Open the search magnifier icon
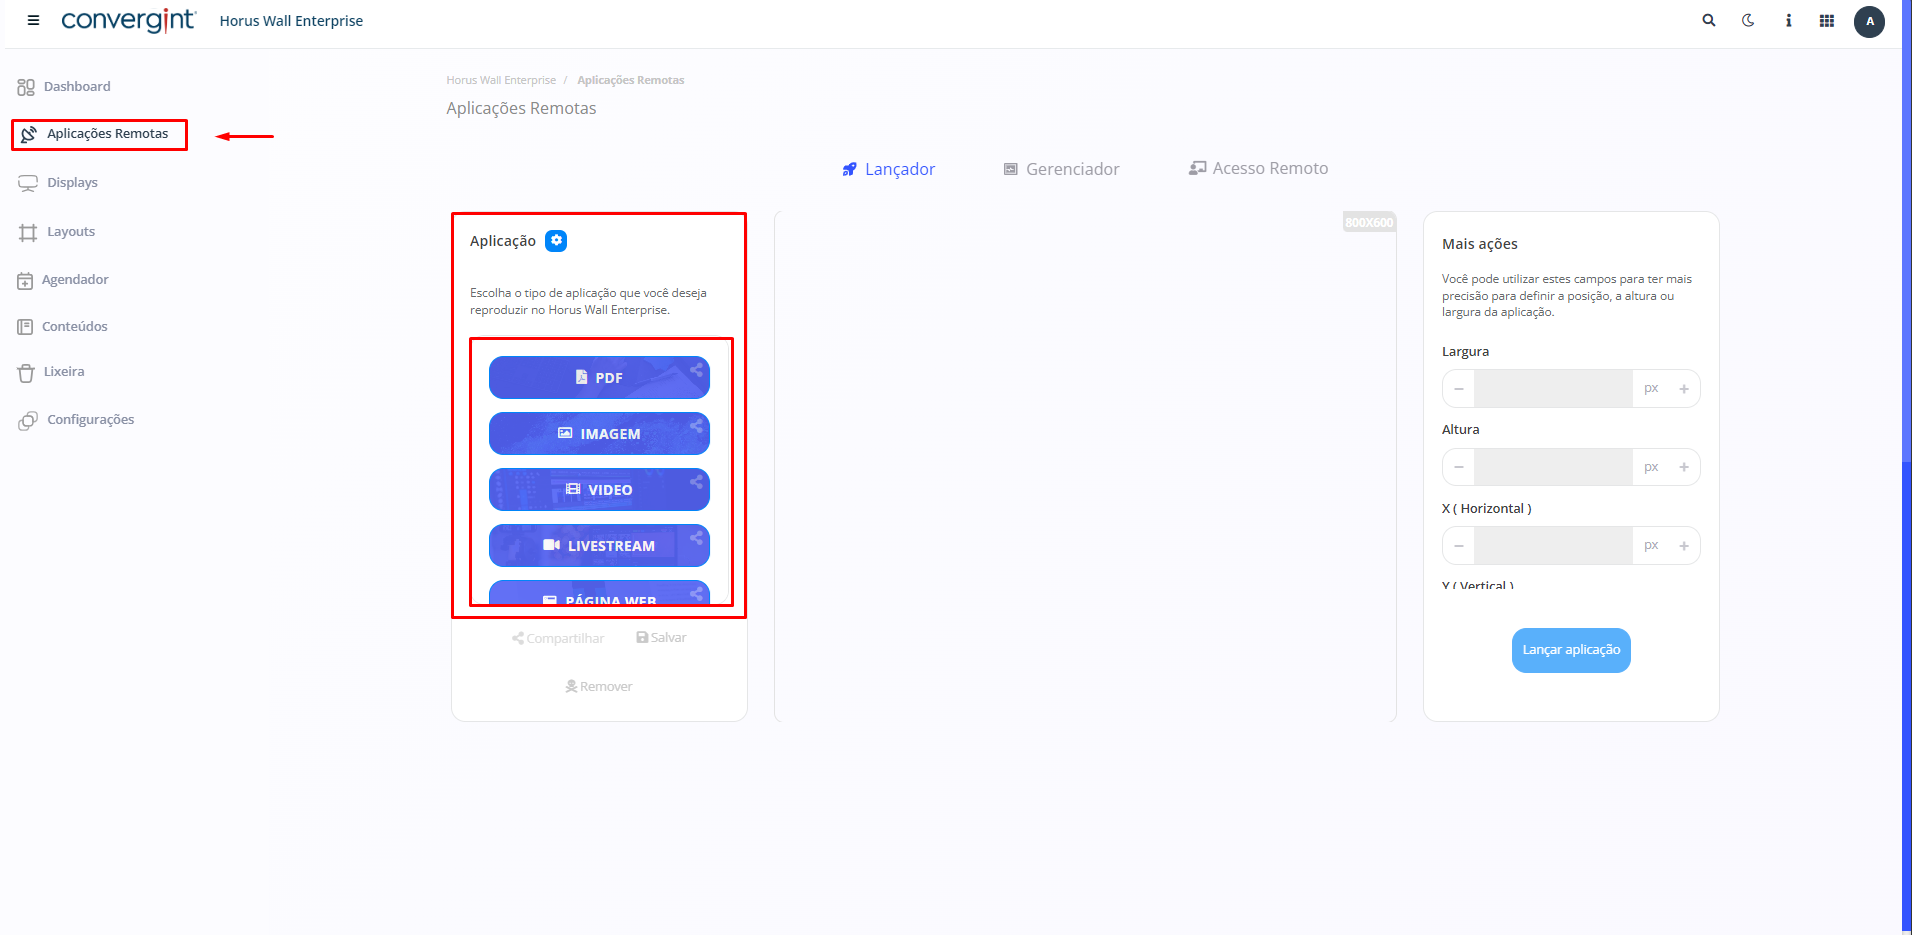This screenshot has width=1912, height=935. 1709,20
